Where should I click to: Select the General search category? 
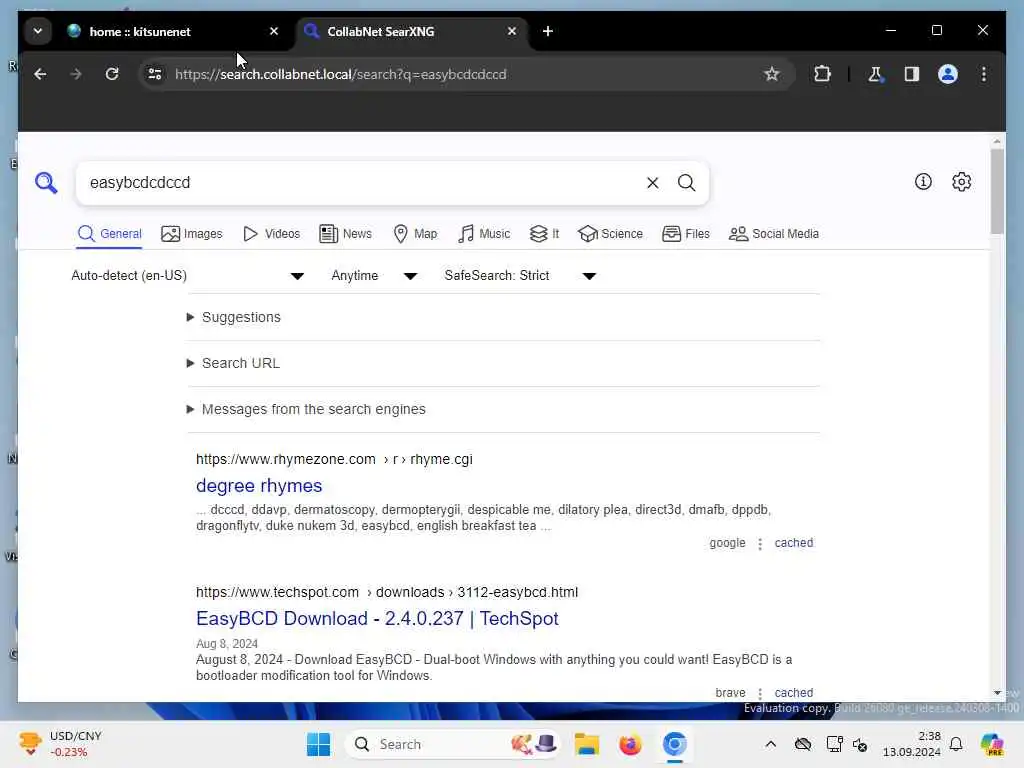point(109,234)
